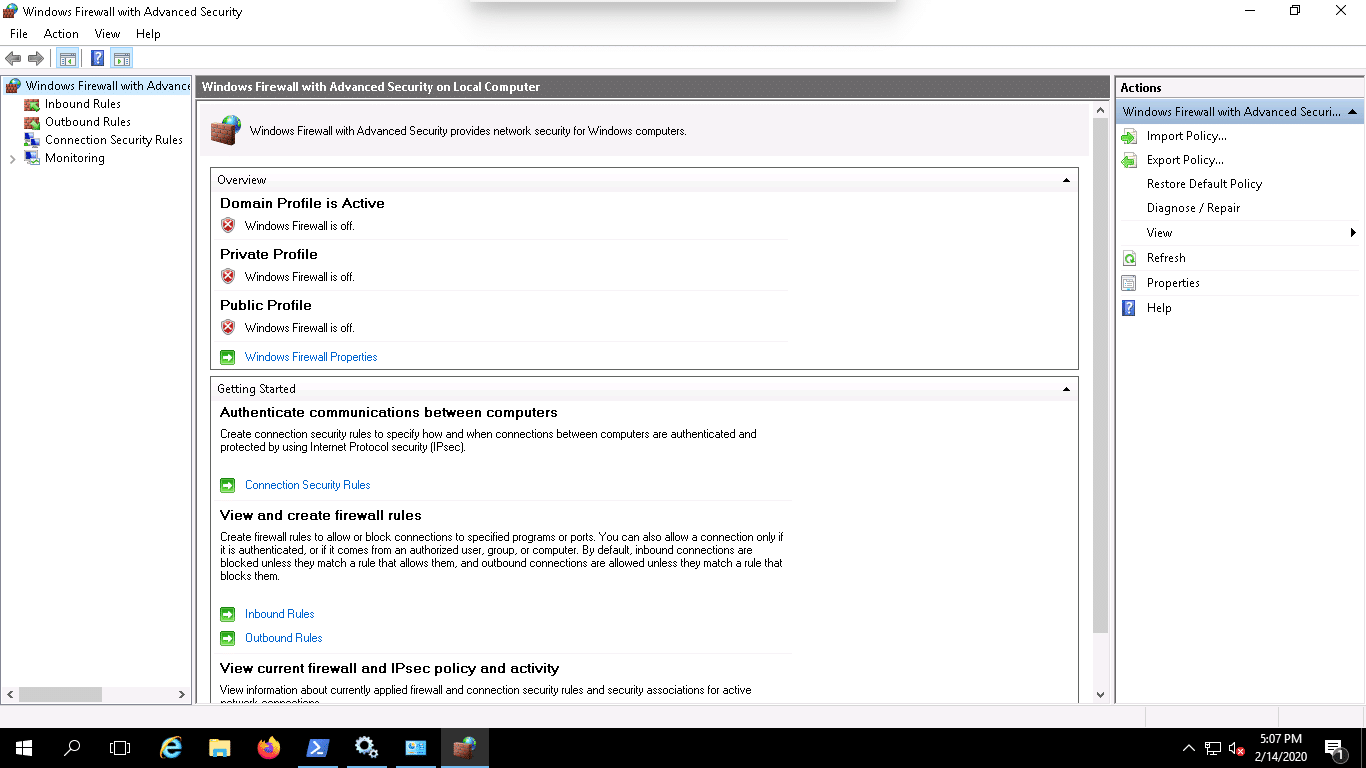Image resolution: width=1366 pixels, height=768 pixels.
Task: Click the tree pane scroll-right arrow
Action: click(182, 694)
